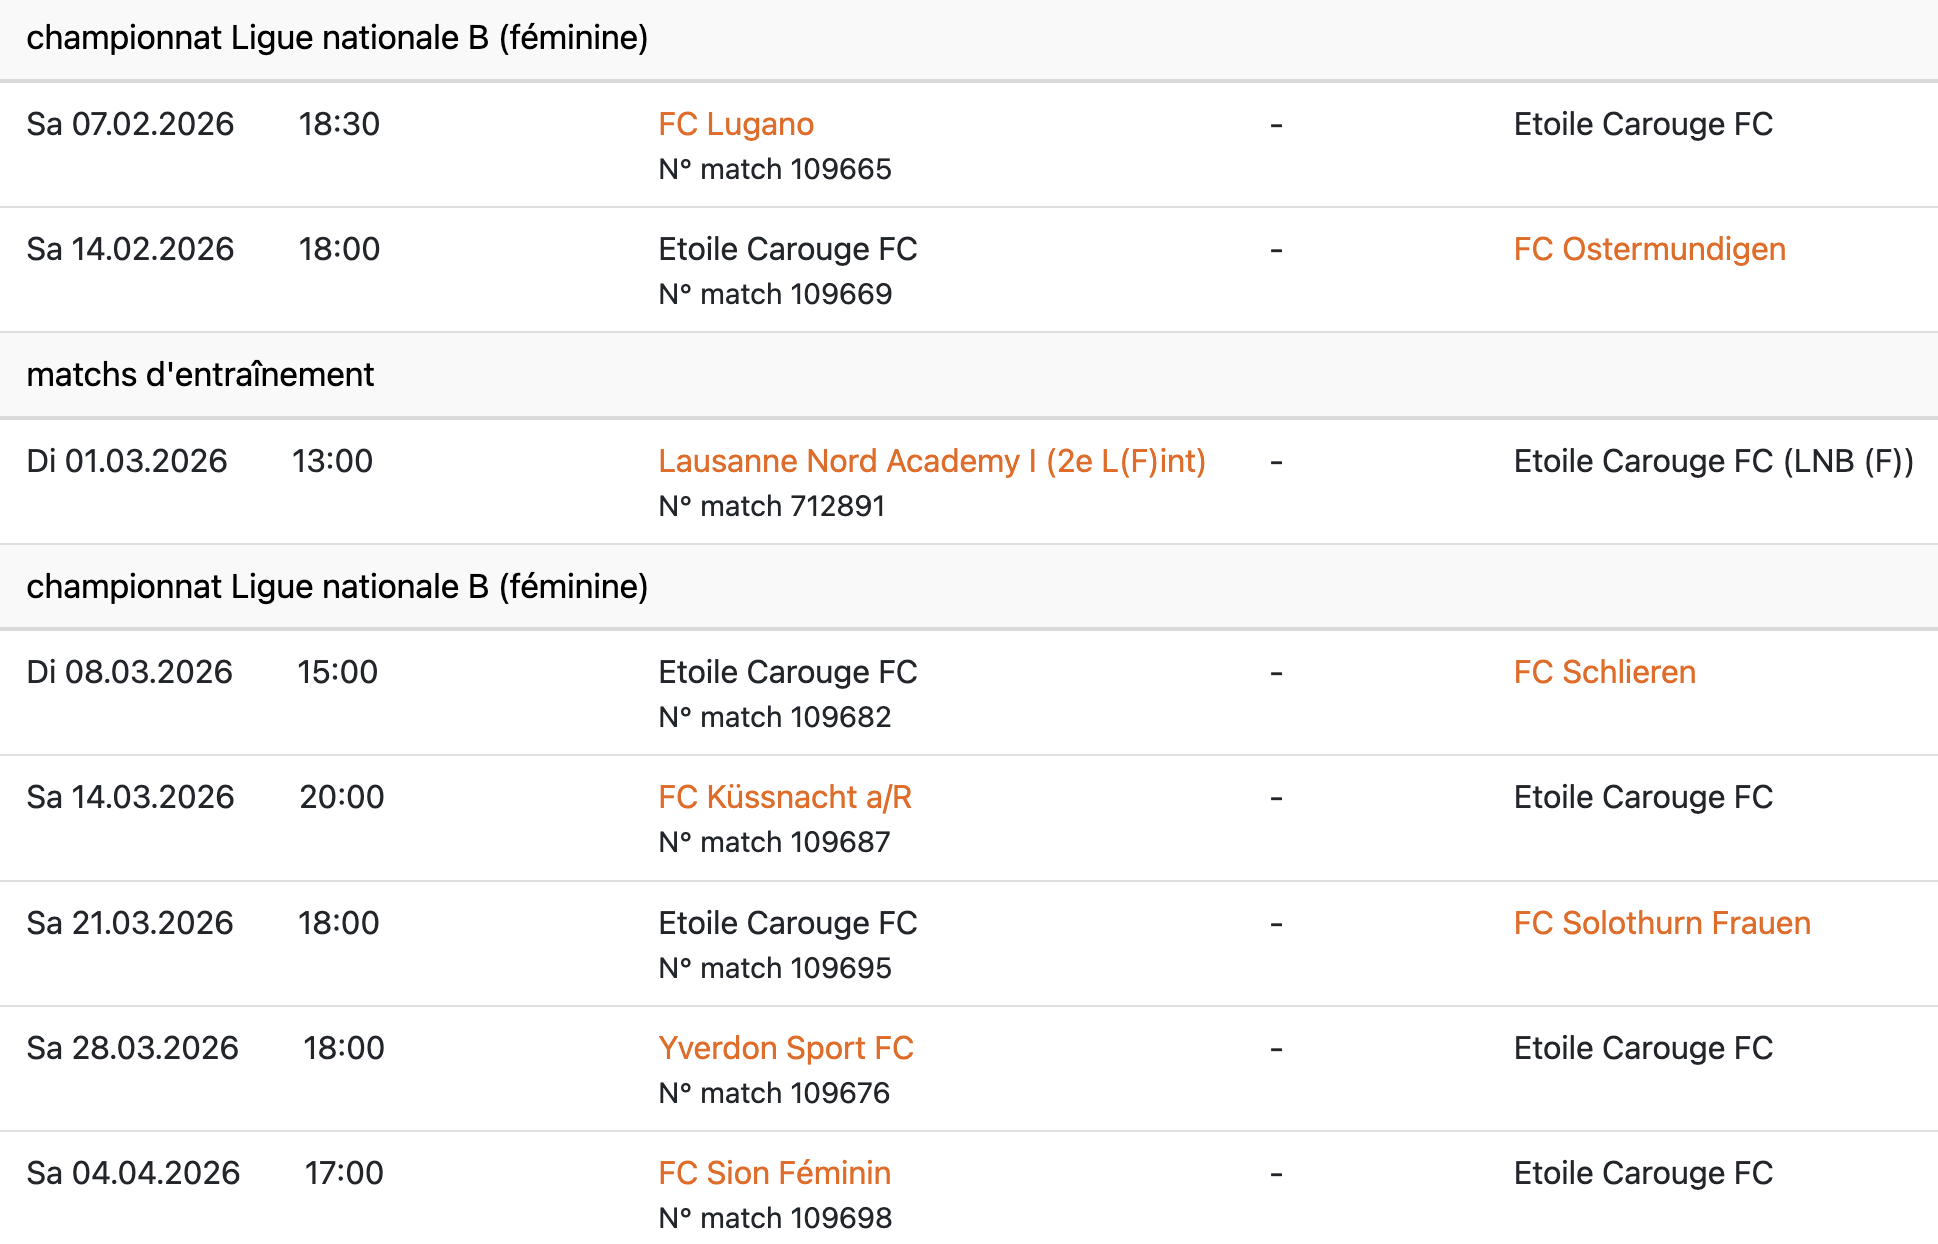Image resolution: width=1938 pixels, height=1244 pixels.
Task: Click the matchs d'entraînement section header
Action: tap(200, 374)
